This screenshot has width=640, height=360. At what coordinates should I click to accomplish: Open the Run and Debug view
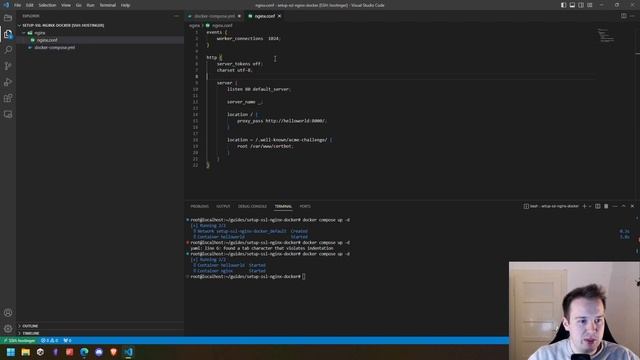pos(8,82)
